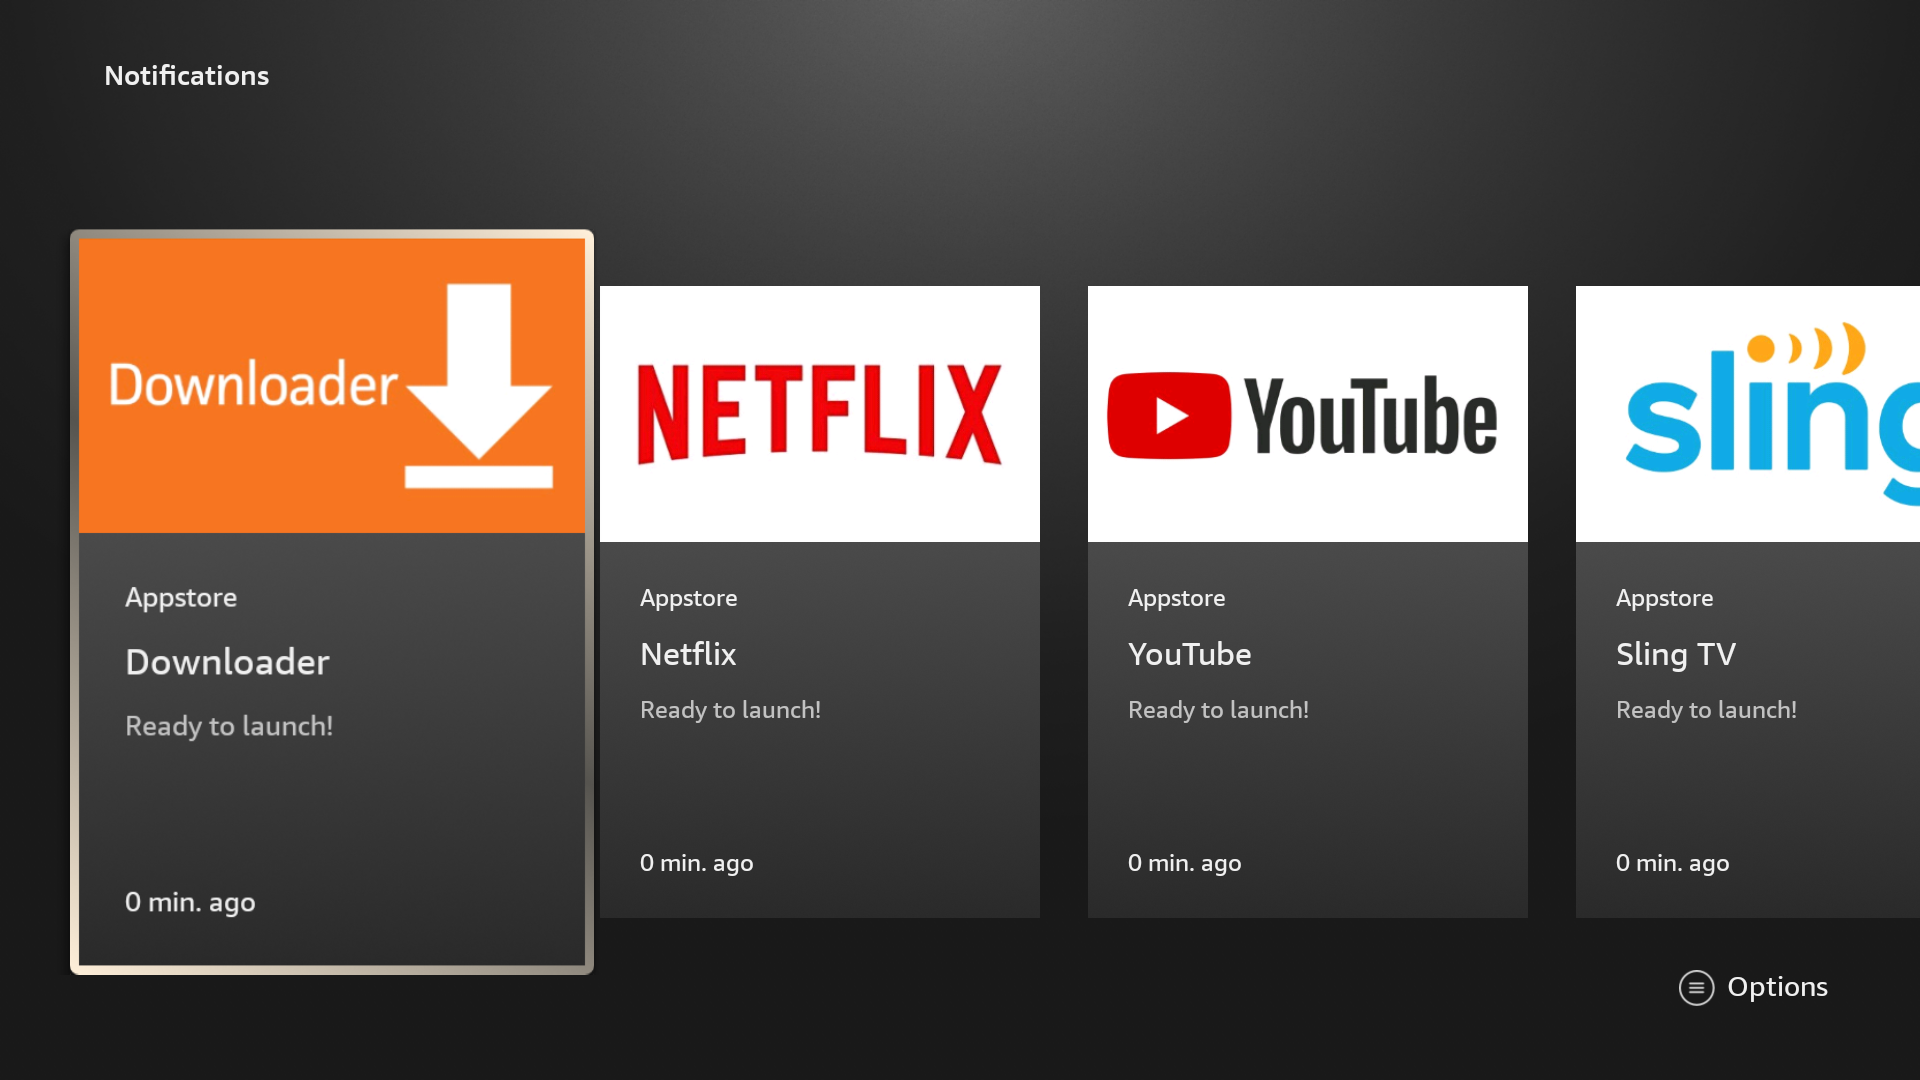Viewport: 1920px width, 1080px height.
Task: Click the YouTube play button icon
Action: 1169,413
